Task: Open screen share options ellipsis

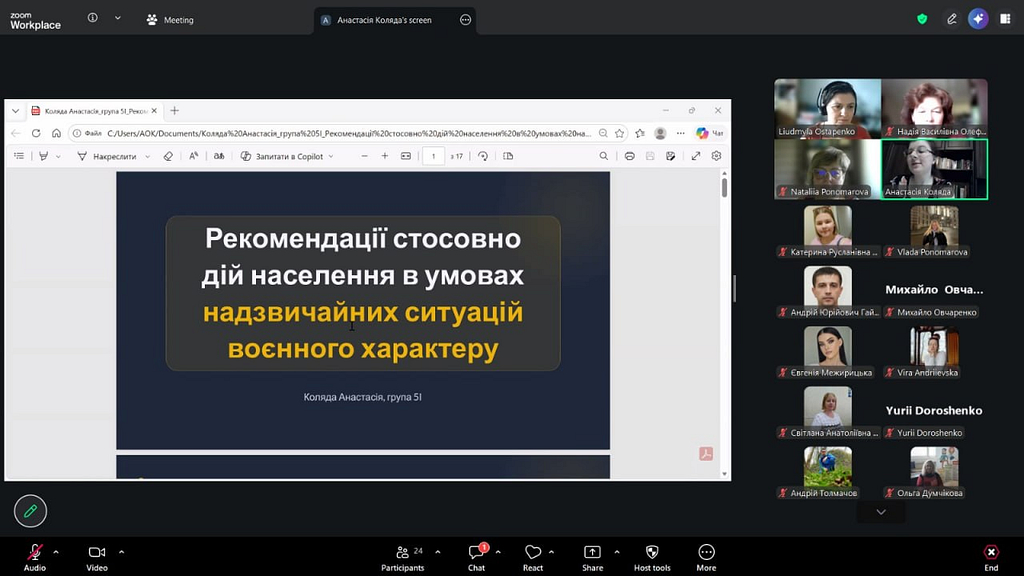Action: click(465, 20)
